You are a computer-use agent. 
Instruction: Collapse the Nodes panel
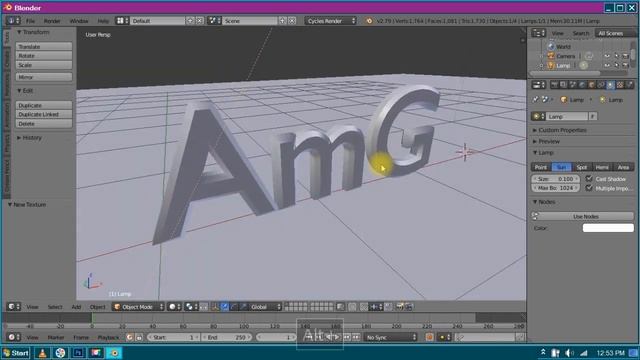pos(544,202)
